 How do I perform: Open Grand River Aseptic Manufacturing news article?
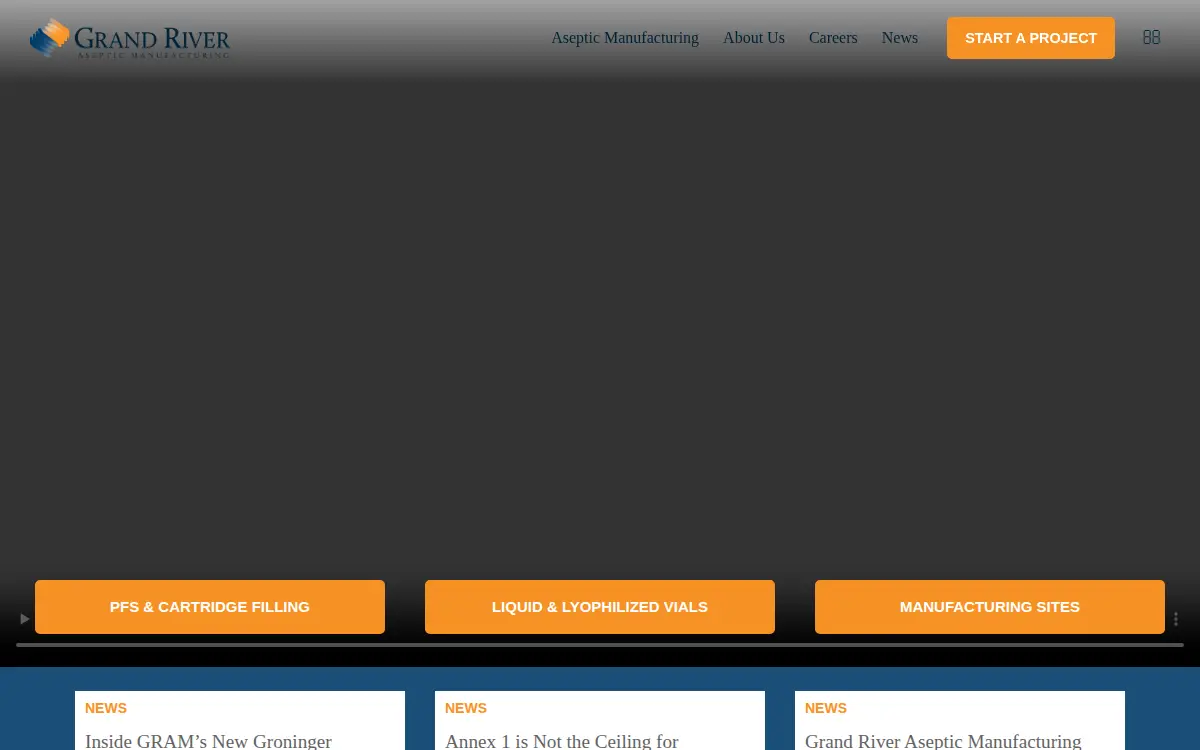[x=943, y=741]
